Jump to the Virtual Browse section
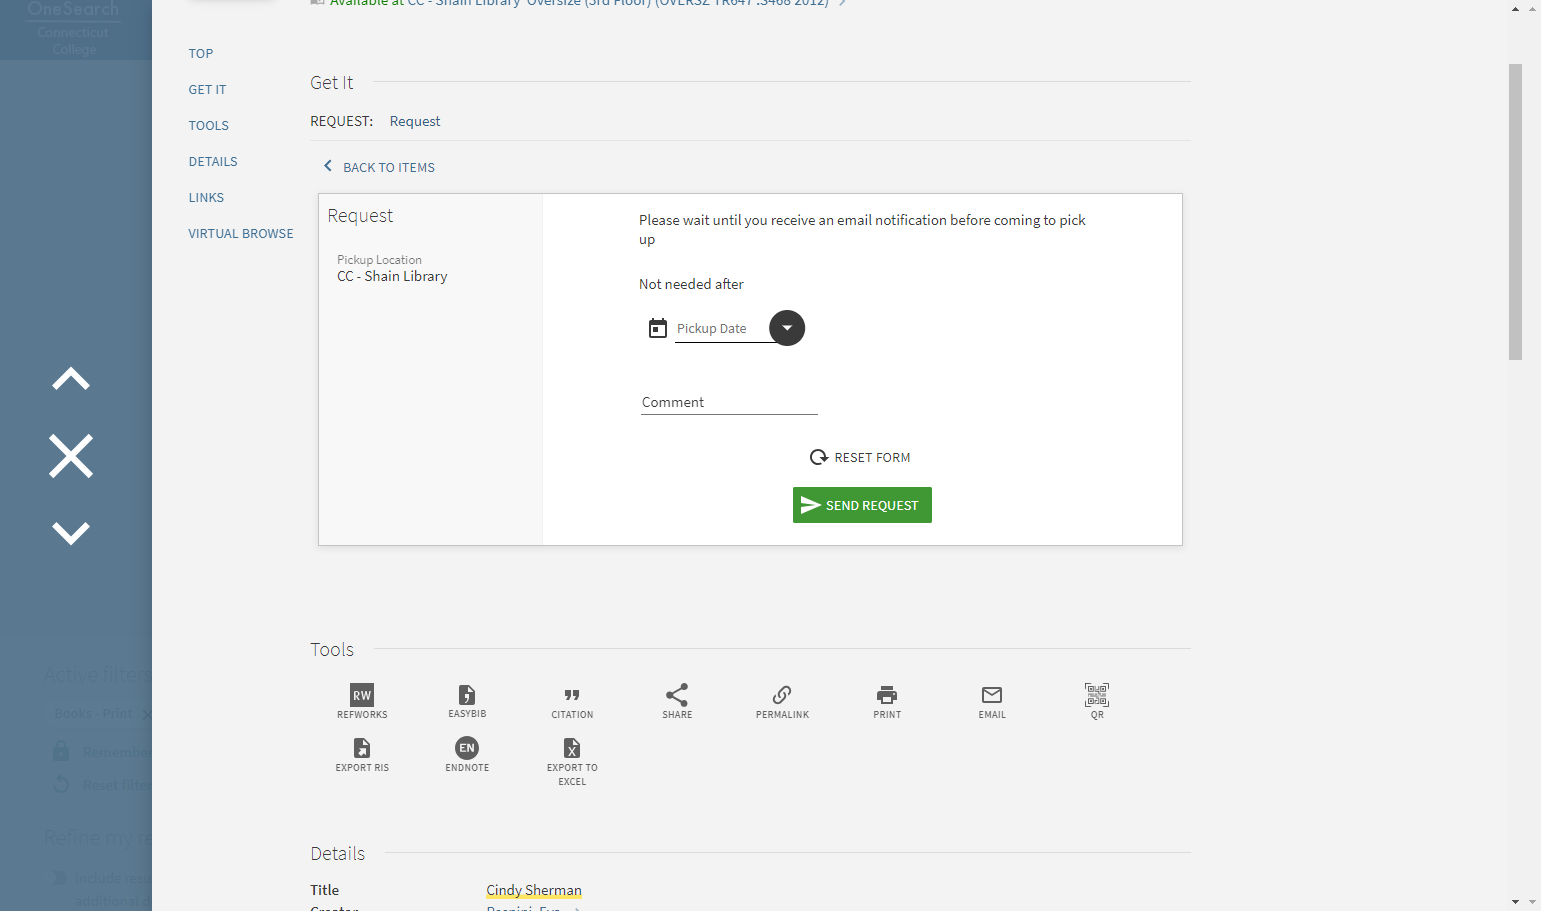 [x=241, y=234]
